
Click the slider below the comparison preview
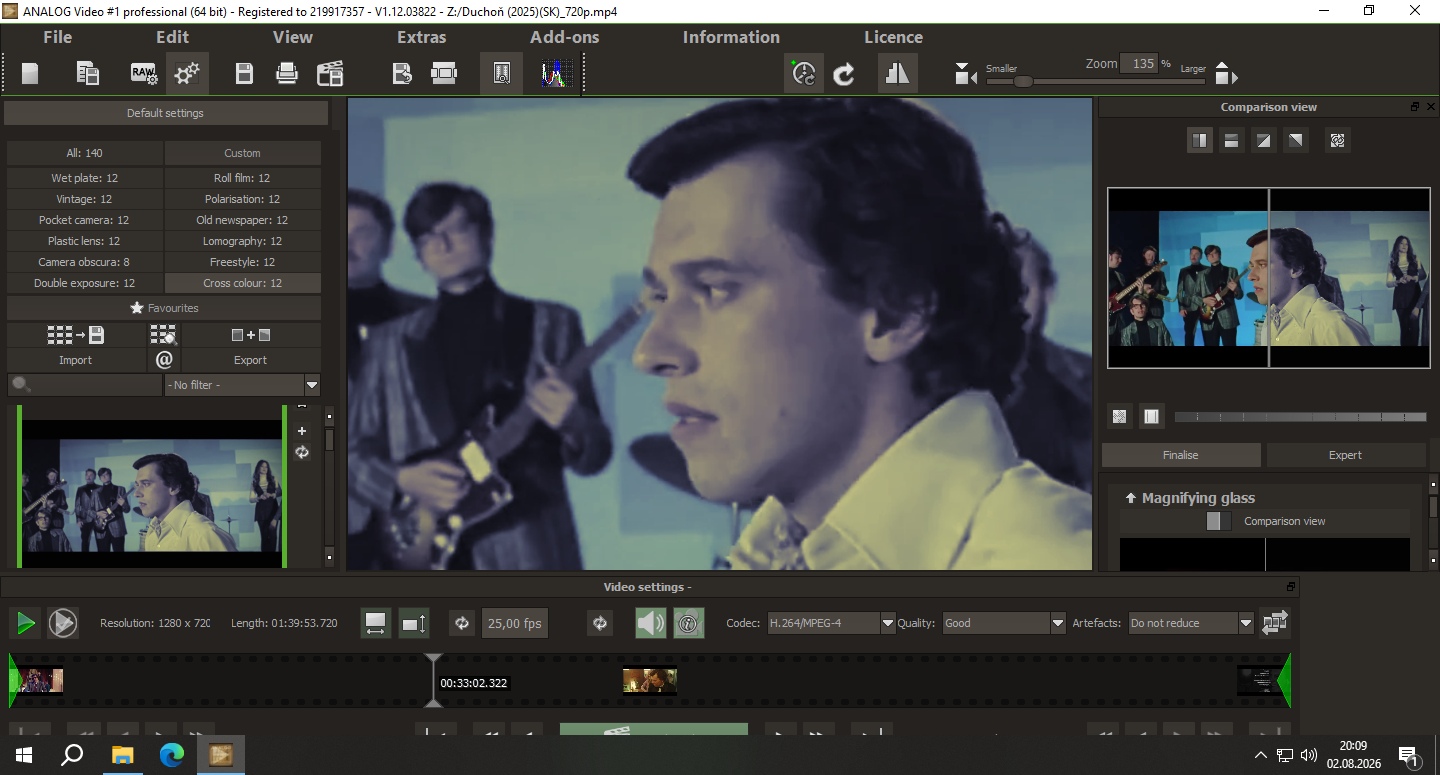coord(1301,416)
